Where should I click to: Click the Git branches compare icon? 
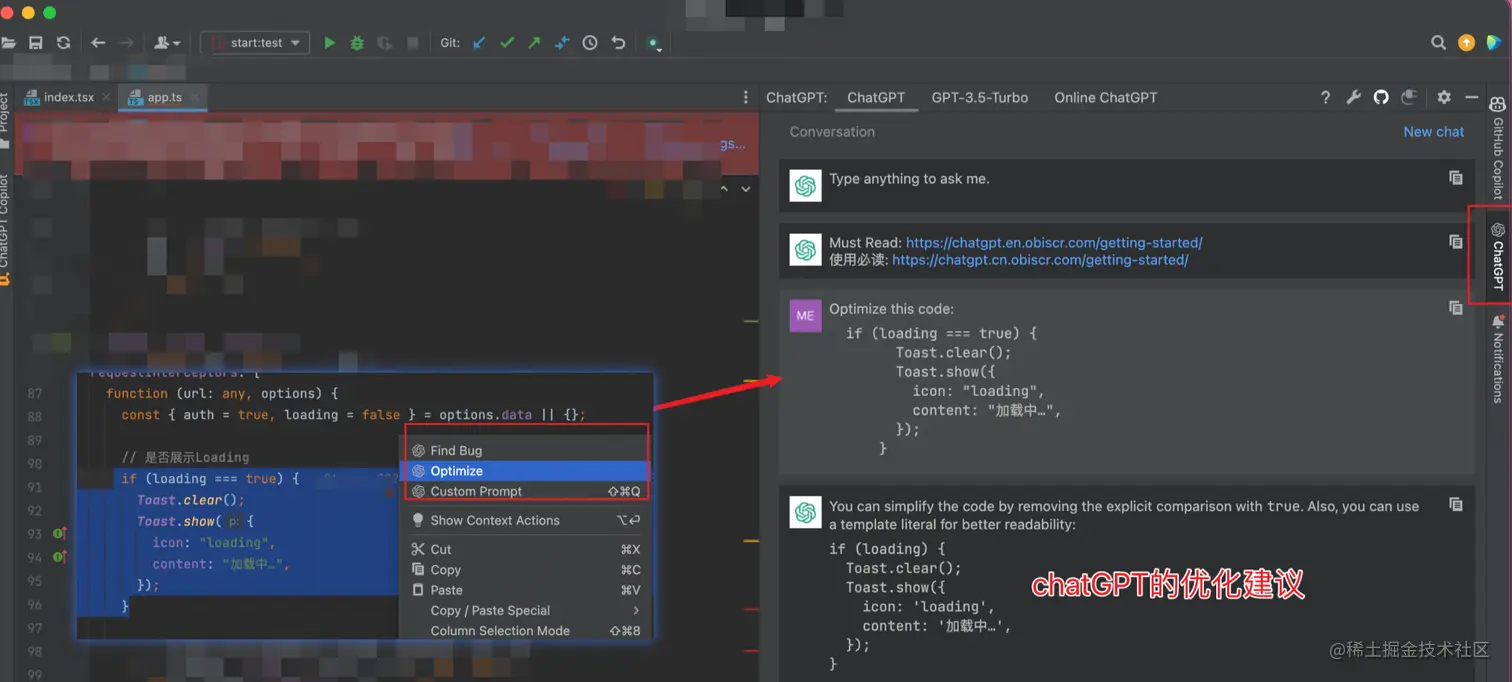562,43
